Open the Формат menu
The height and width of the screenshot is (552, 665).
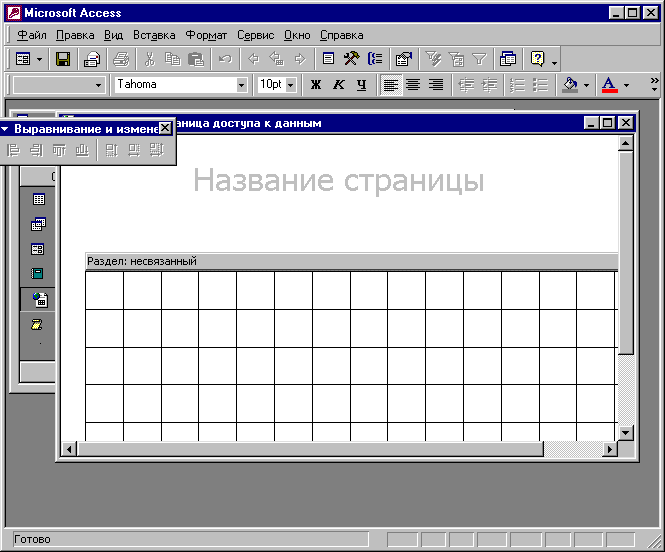point(206,35)
